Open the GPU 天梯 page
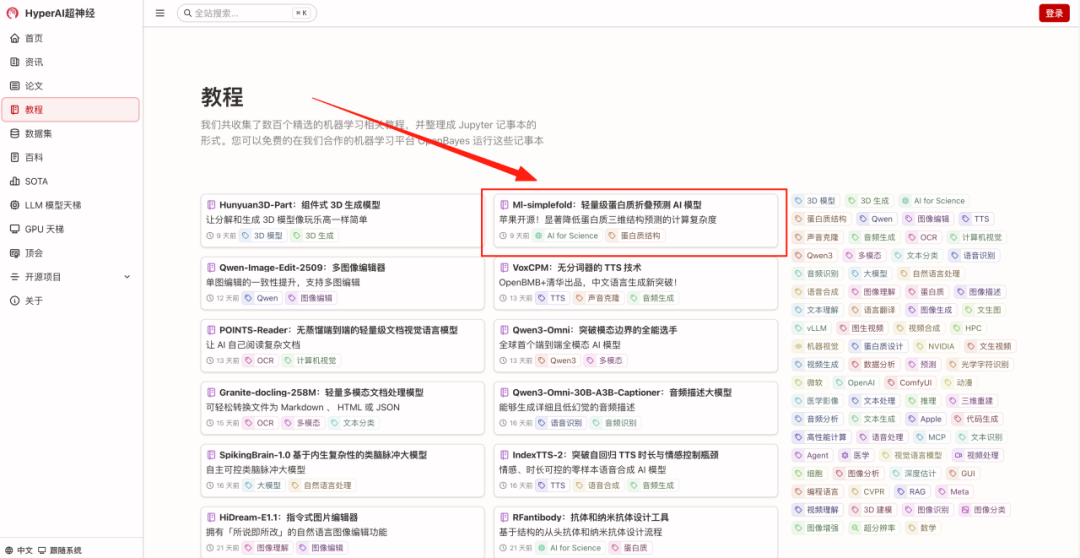The image size is (1080, 558). click(x=44, y=229)
